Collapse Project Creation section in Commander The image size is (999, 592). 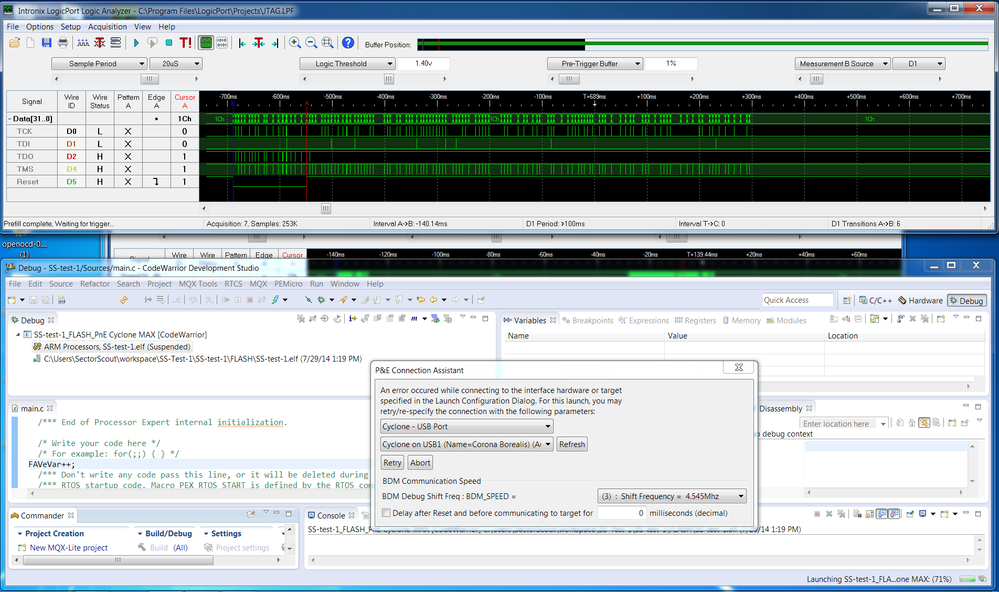coord(20,534)
